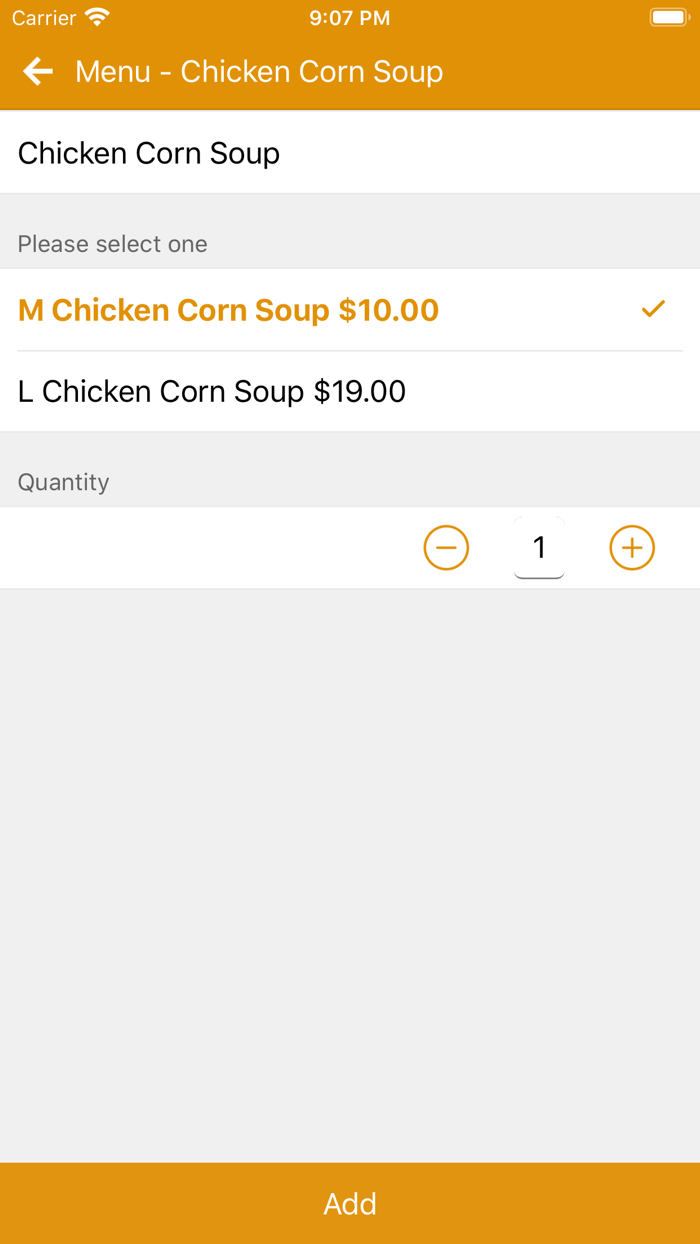This screenshot has width=700, height=1244.
Task: Tap the Chicken Corn Soup item name row
Action: pyautogui.click(x=149, y=153)
